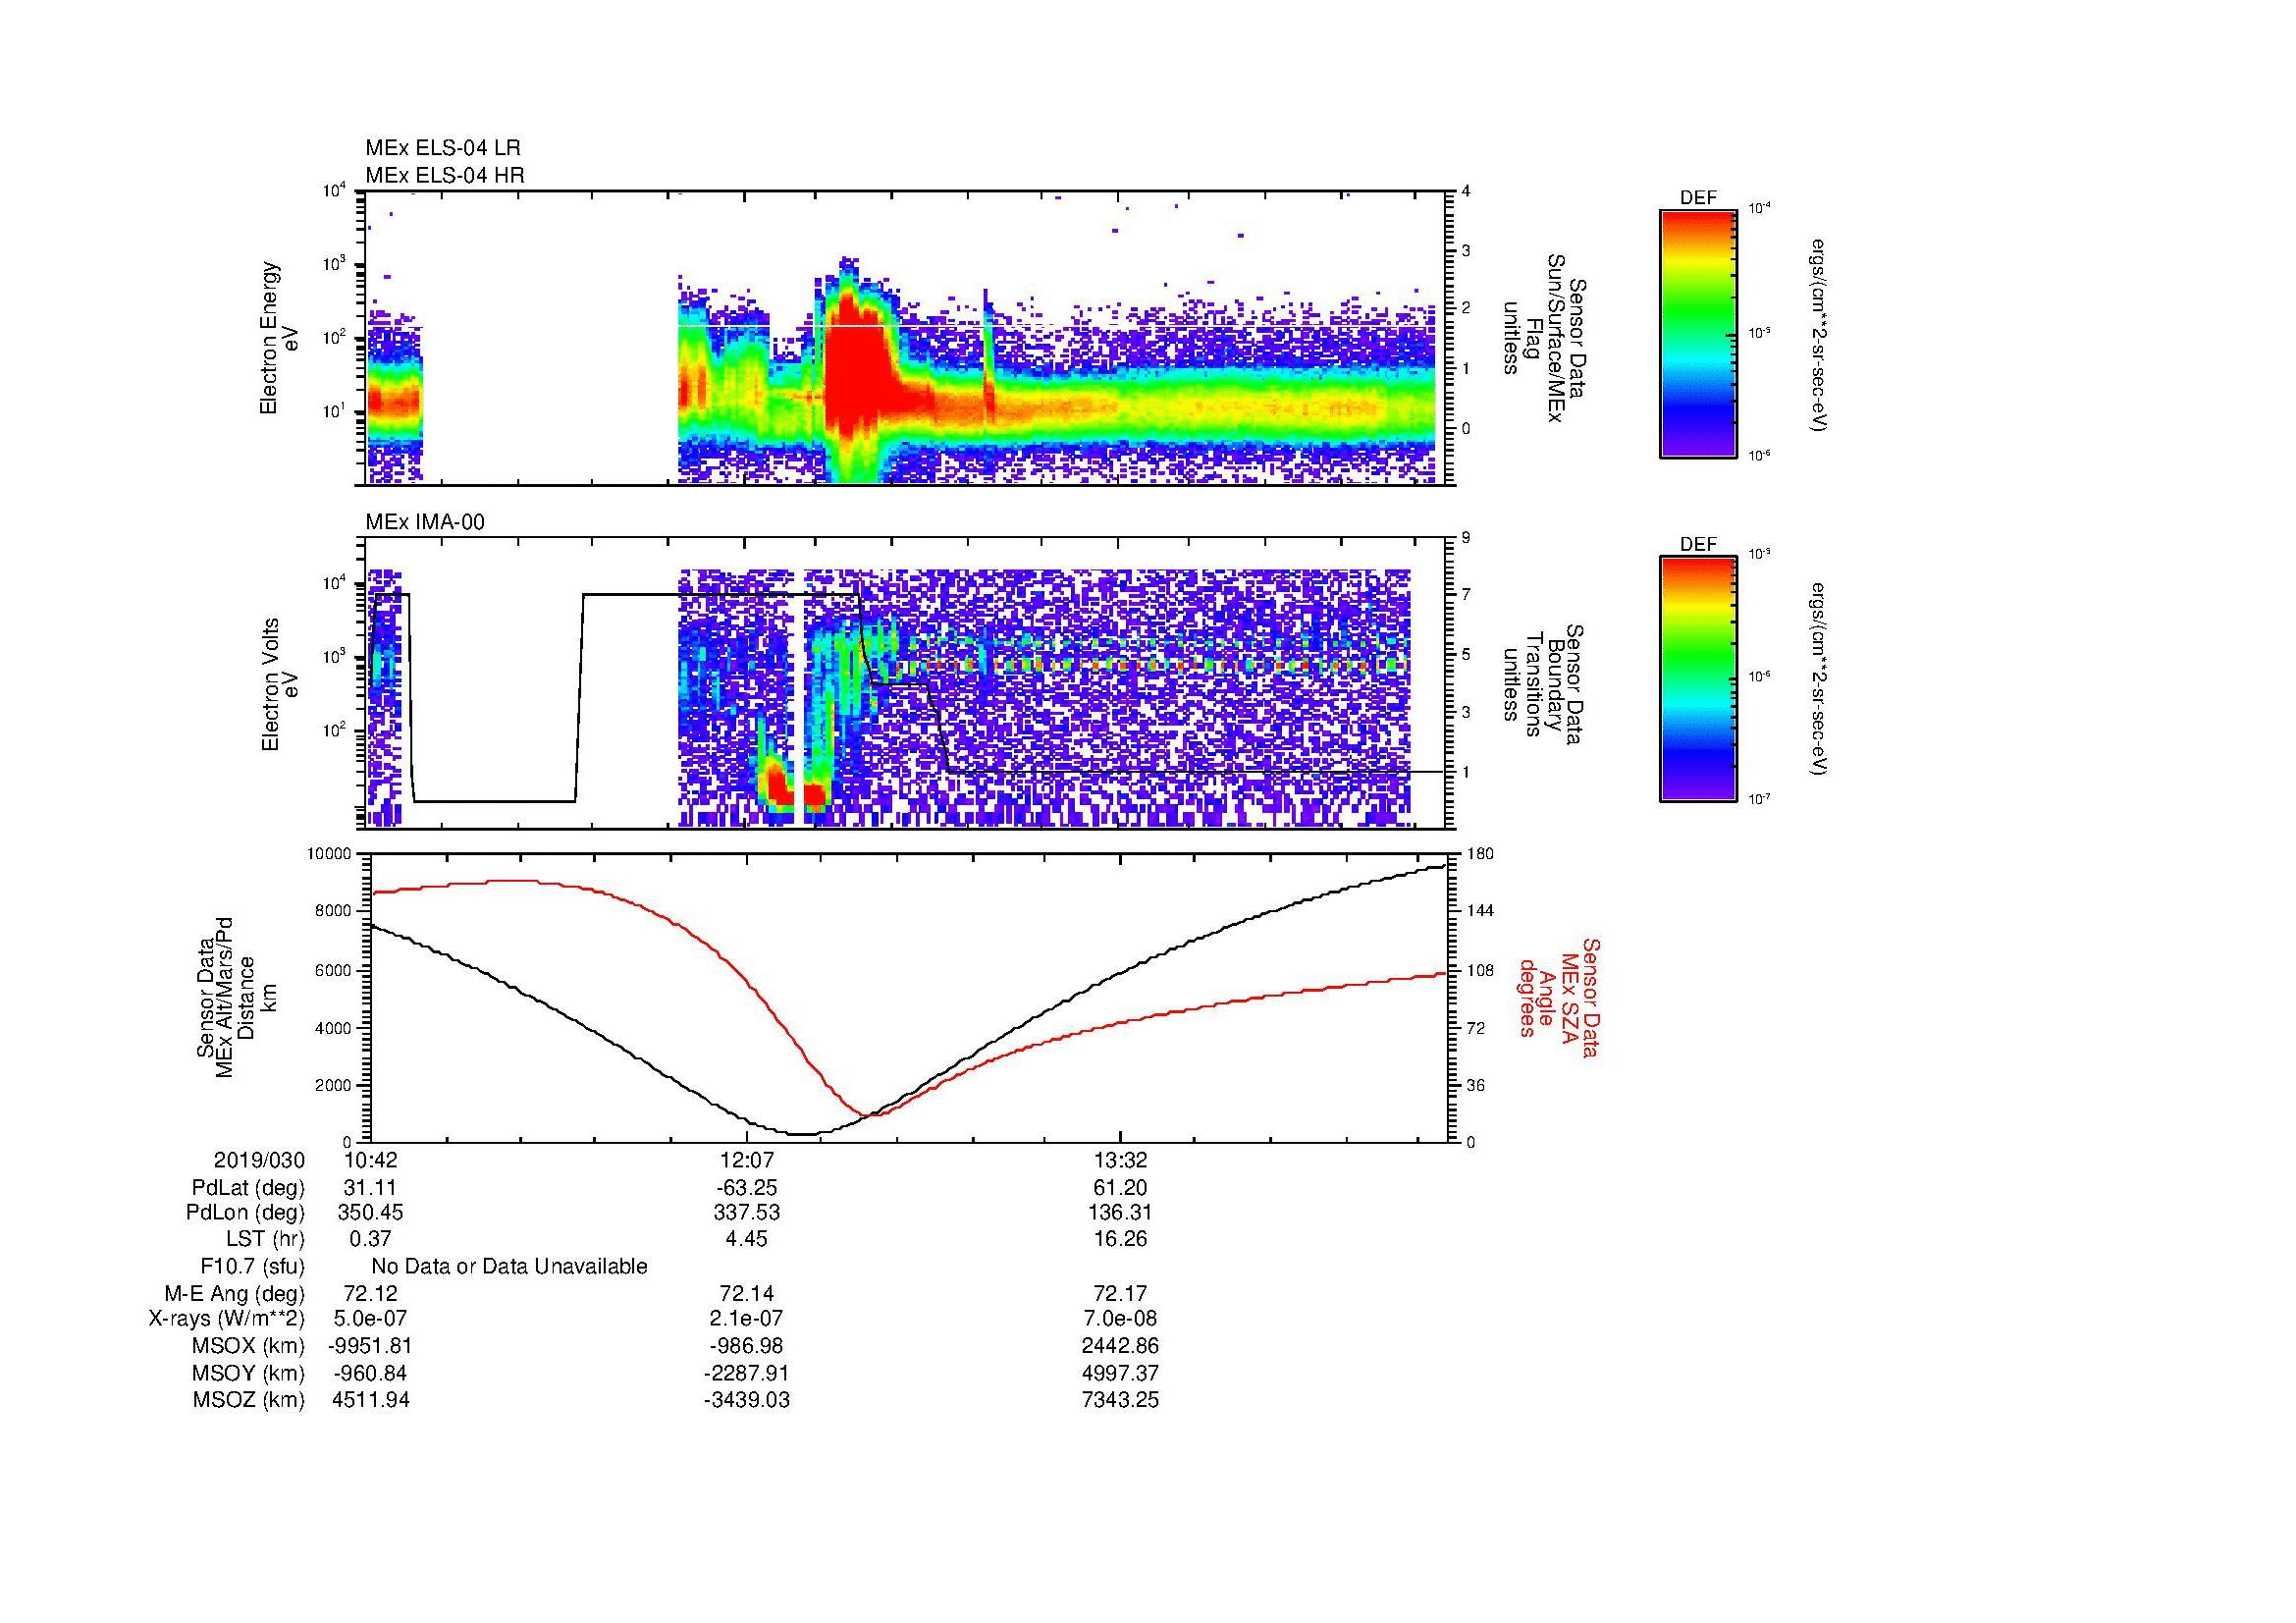This screenshot has width=2296, height=1623.
Task: Click the 'PdLon (deg)' row label
Action: tap(245, 1213)
